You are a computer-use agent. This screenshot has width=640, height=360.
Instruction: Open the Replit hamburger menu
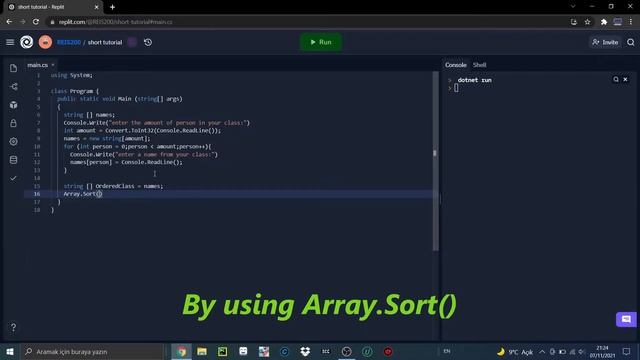[x=10, y=42]
